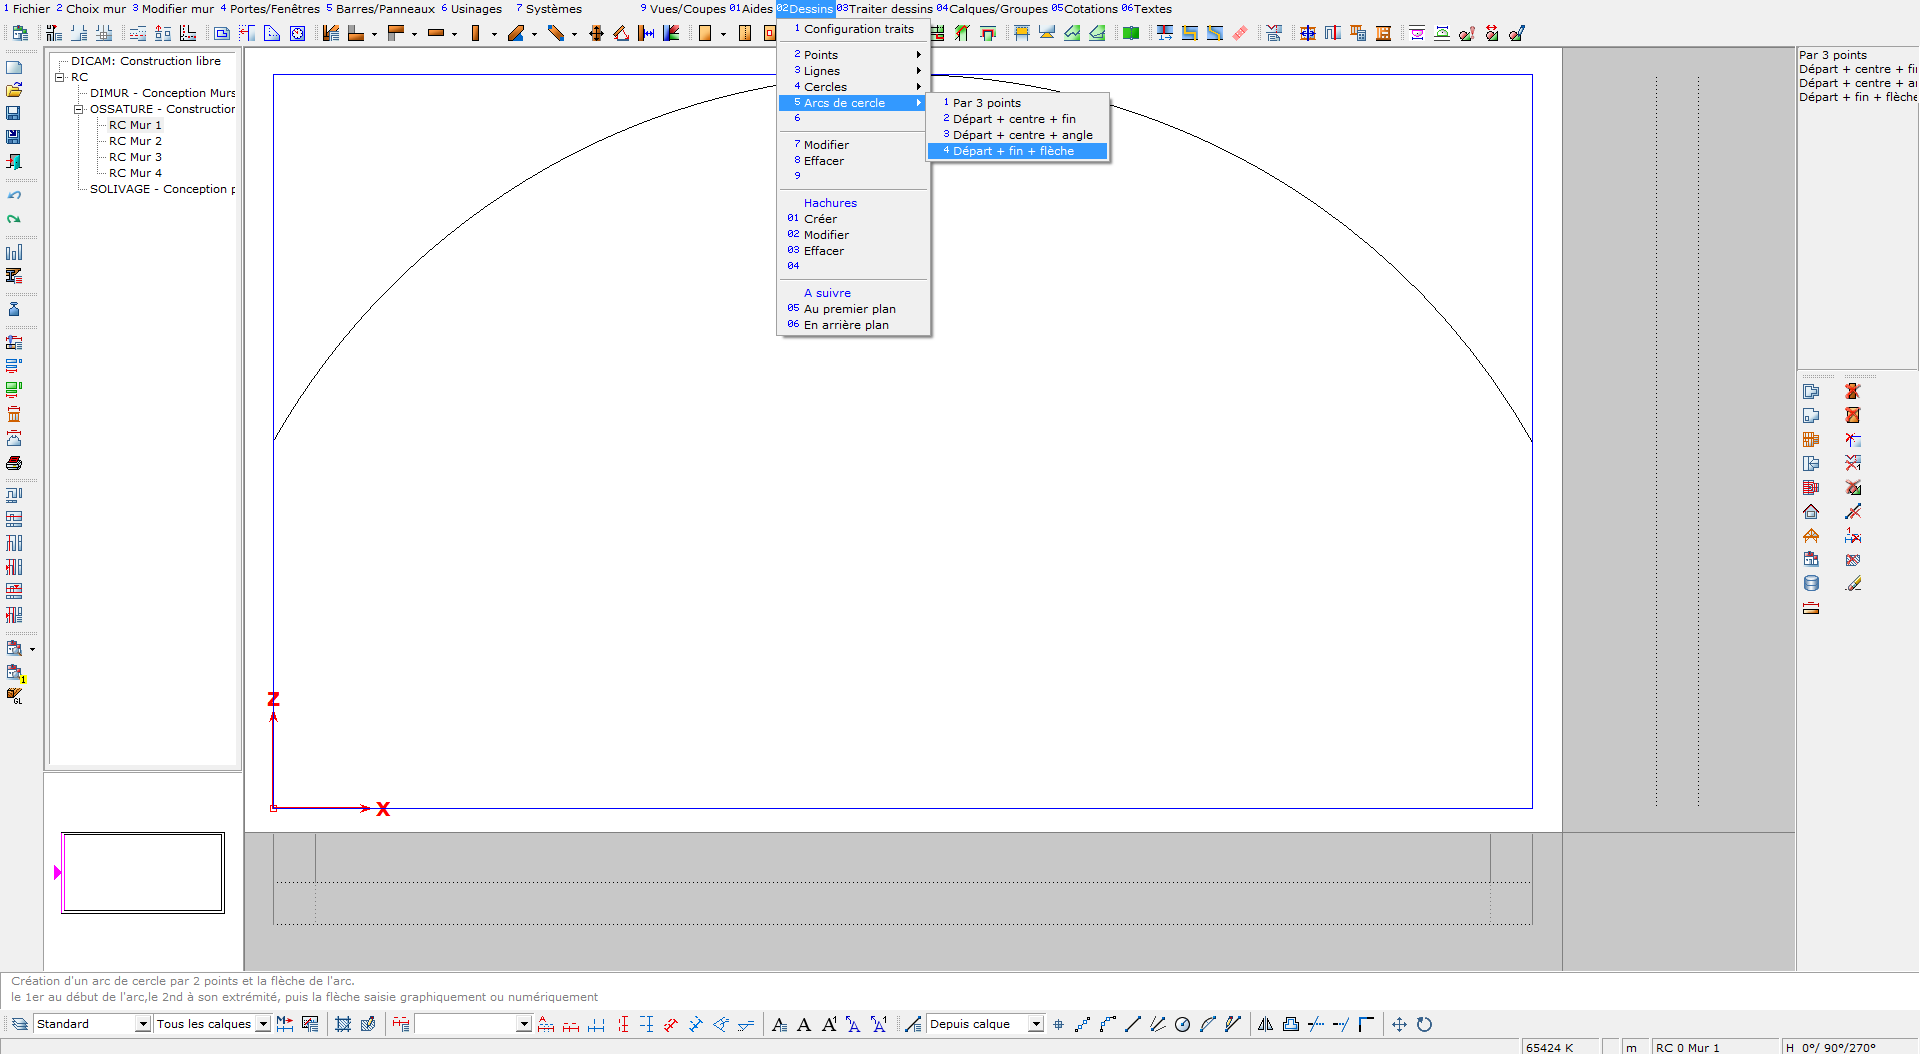Image resolution: width=1920 pixels, height=1054 pixels.
Task: Choose 'Départ + fin + flèche' submenu item
Action: click(1013, 151)
